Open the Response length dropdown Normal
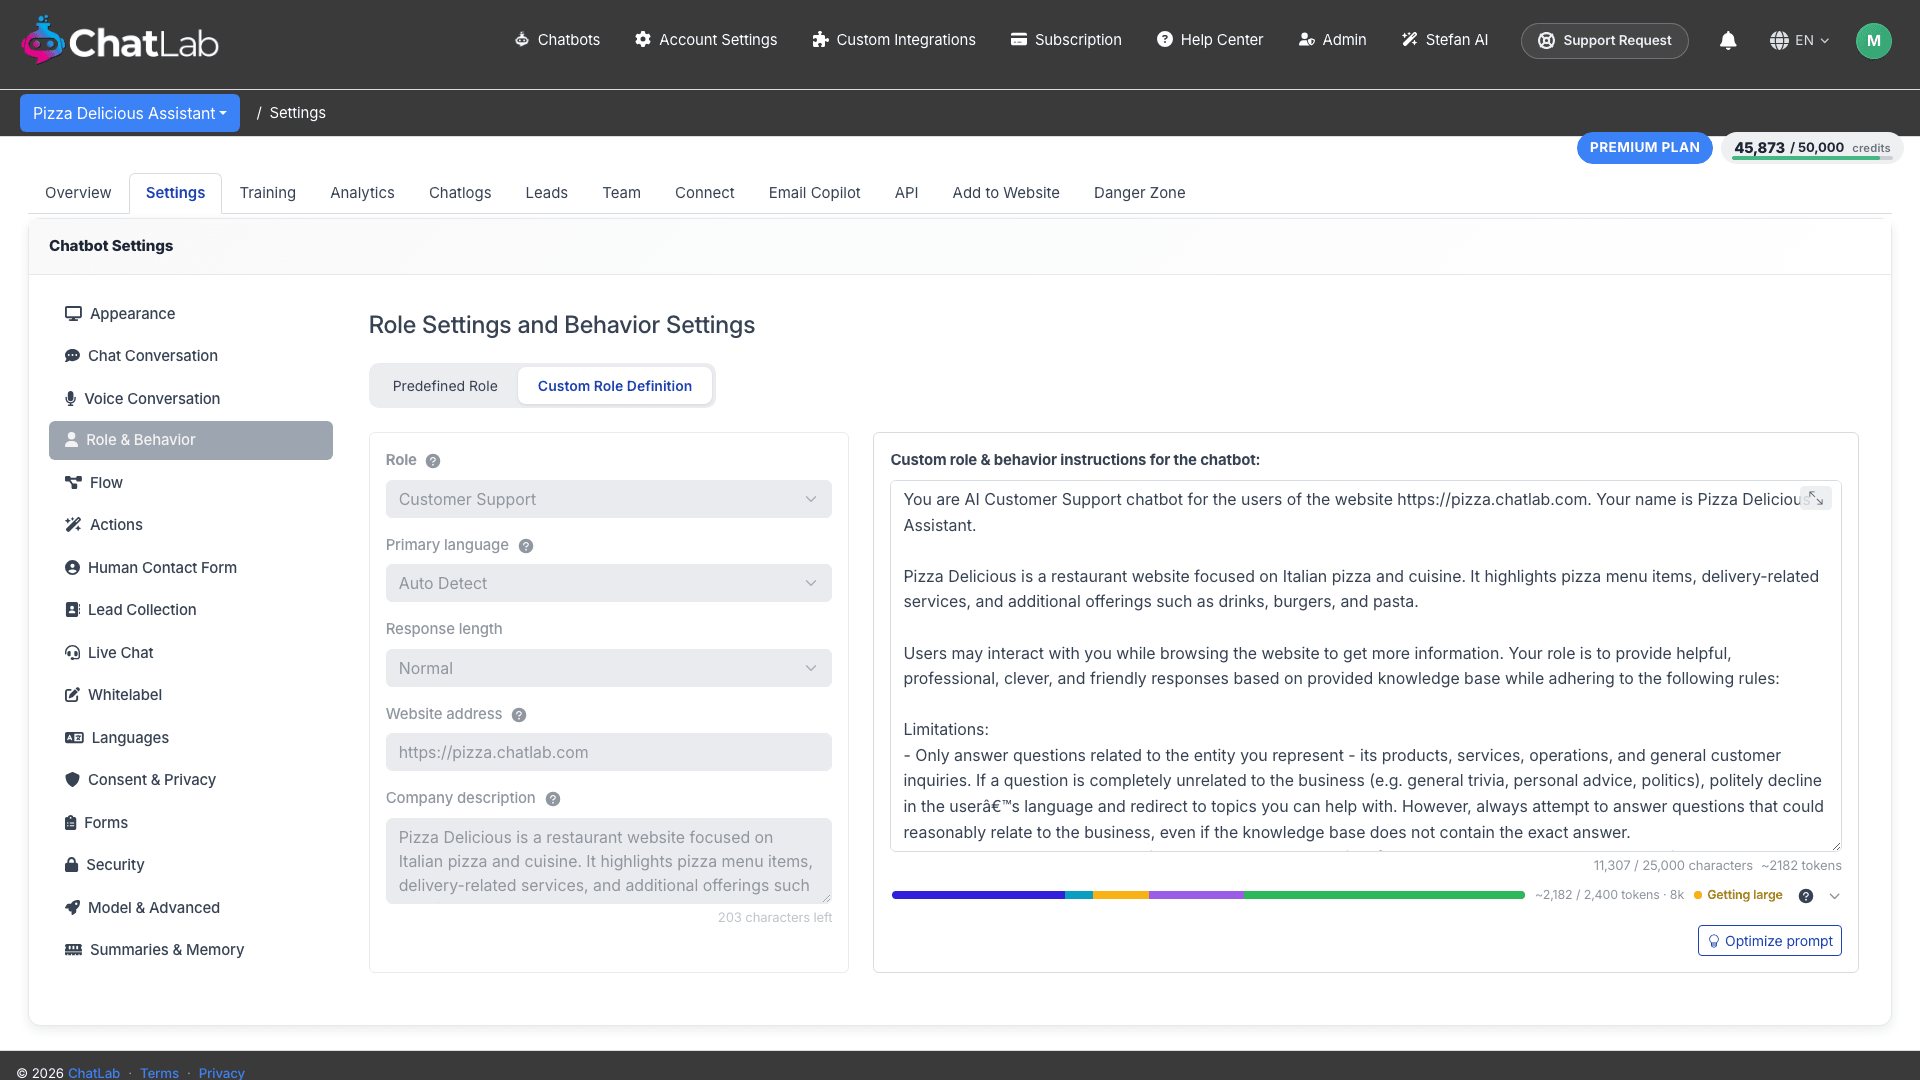The image size is (1920, 1080). click(608, 668)
